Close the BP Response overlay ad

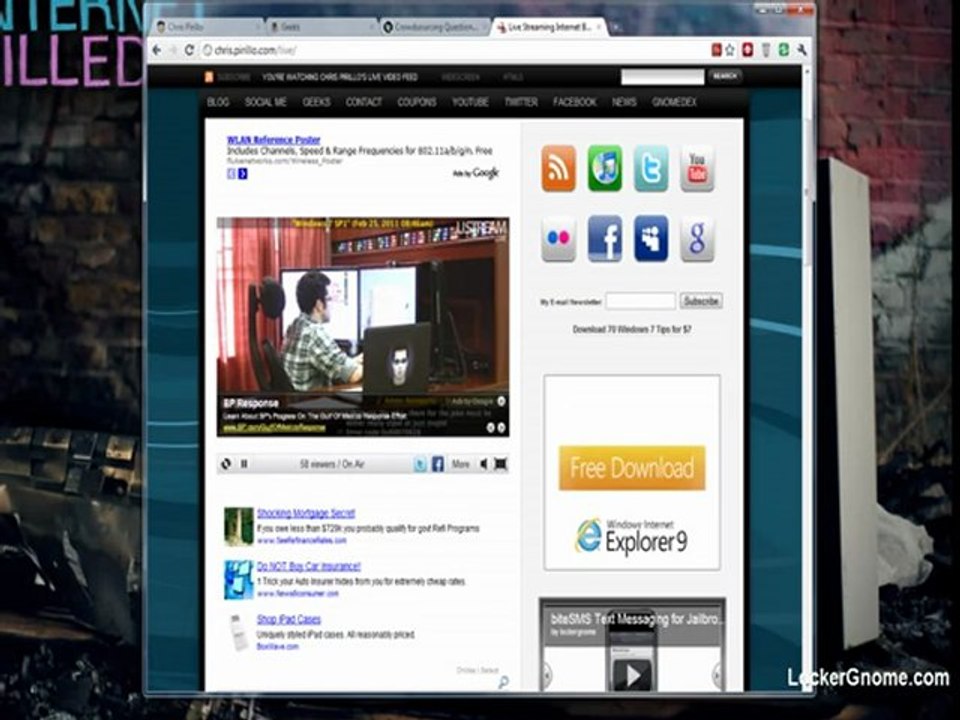click(501, 401)
